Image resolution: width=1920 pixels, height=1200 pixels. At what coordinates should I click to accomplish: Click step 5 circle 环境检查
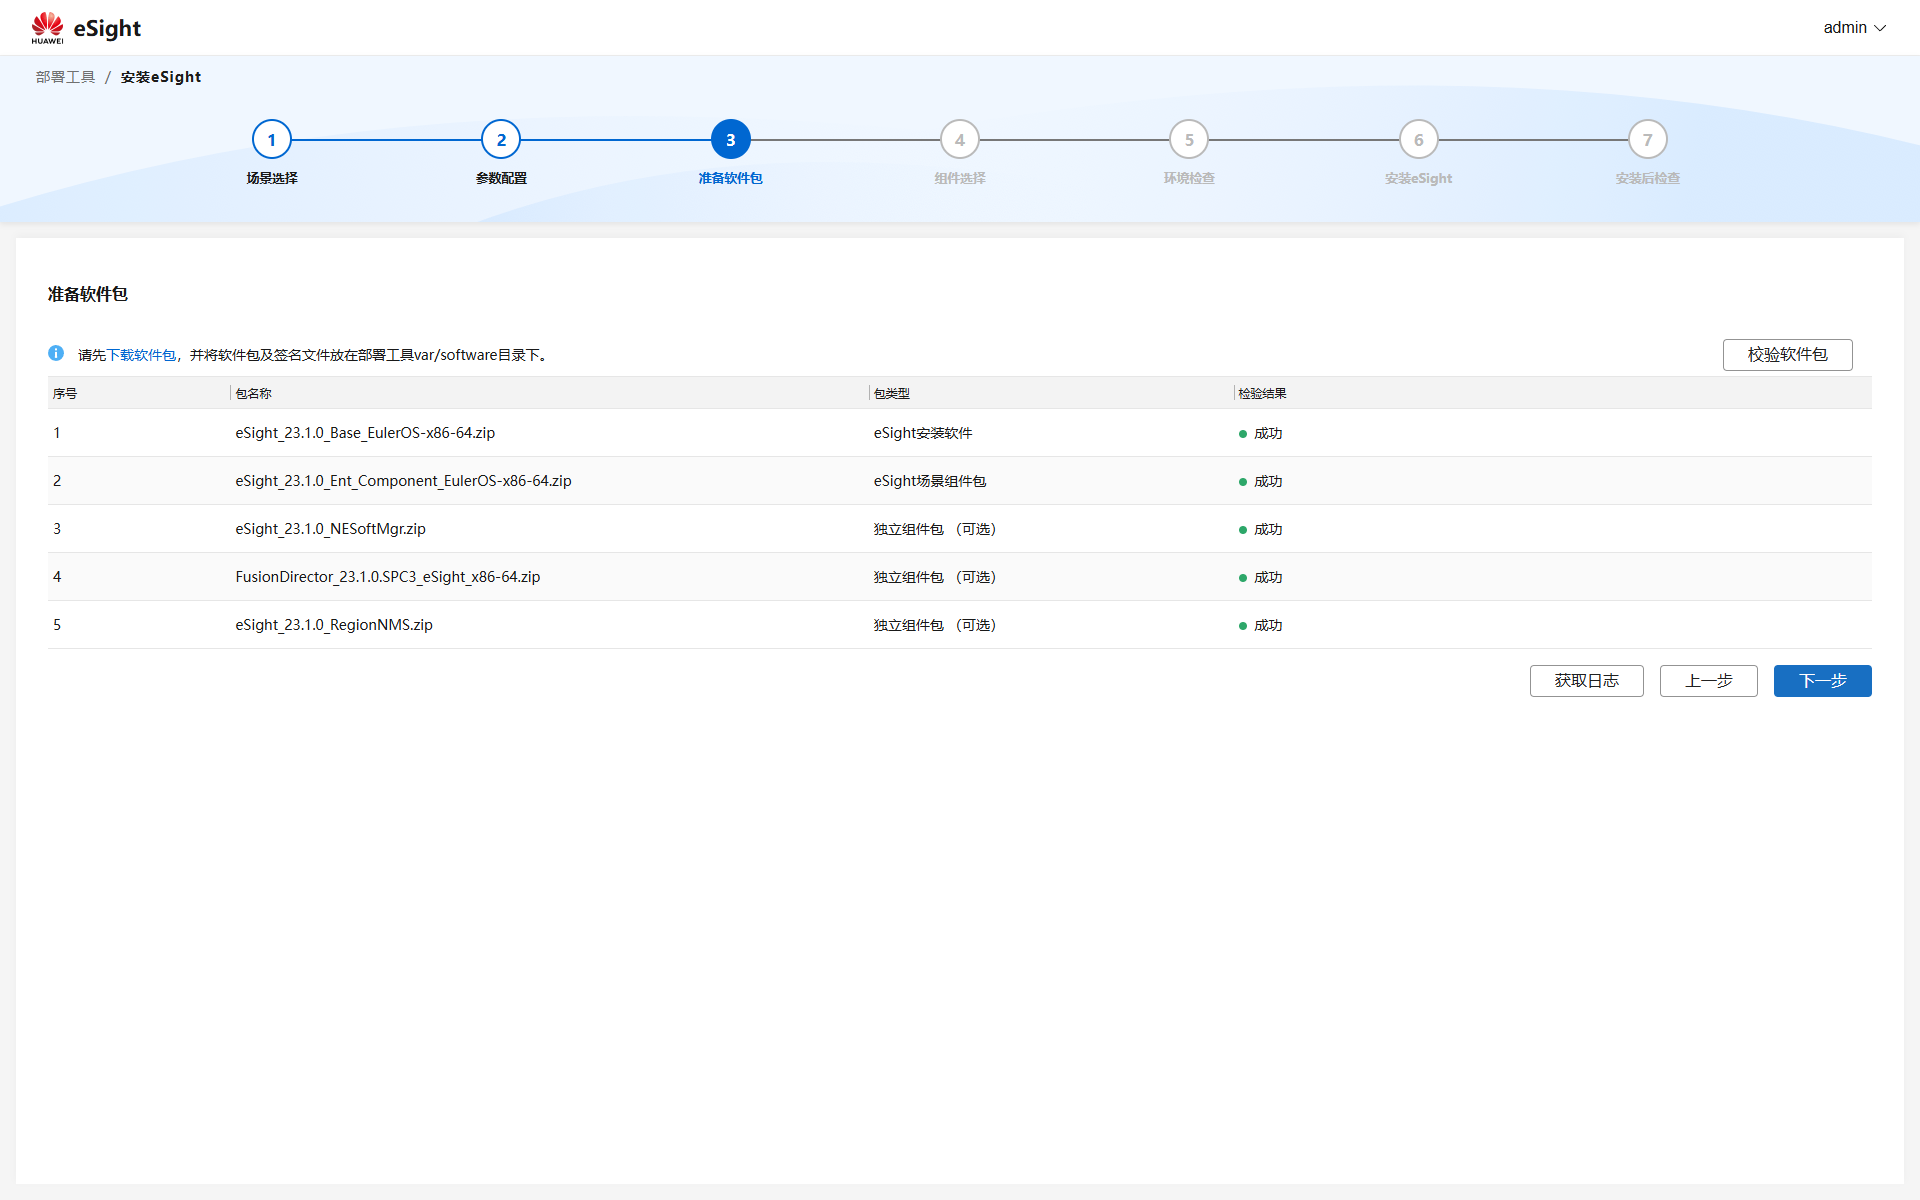point(1189,140)
